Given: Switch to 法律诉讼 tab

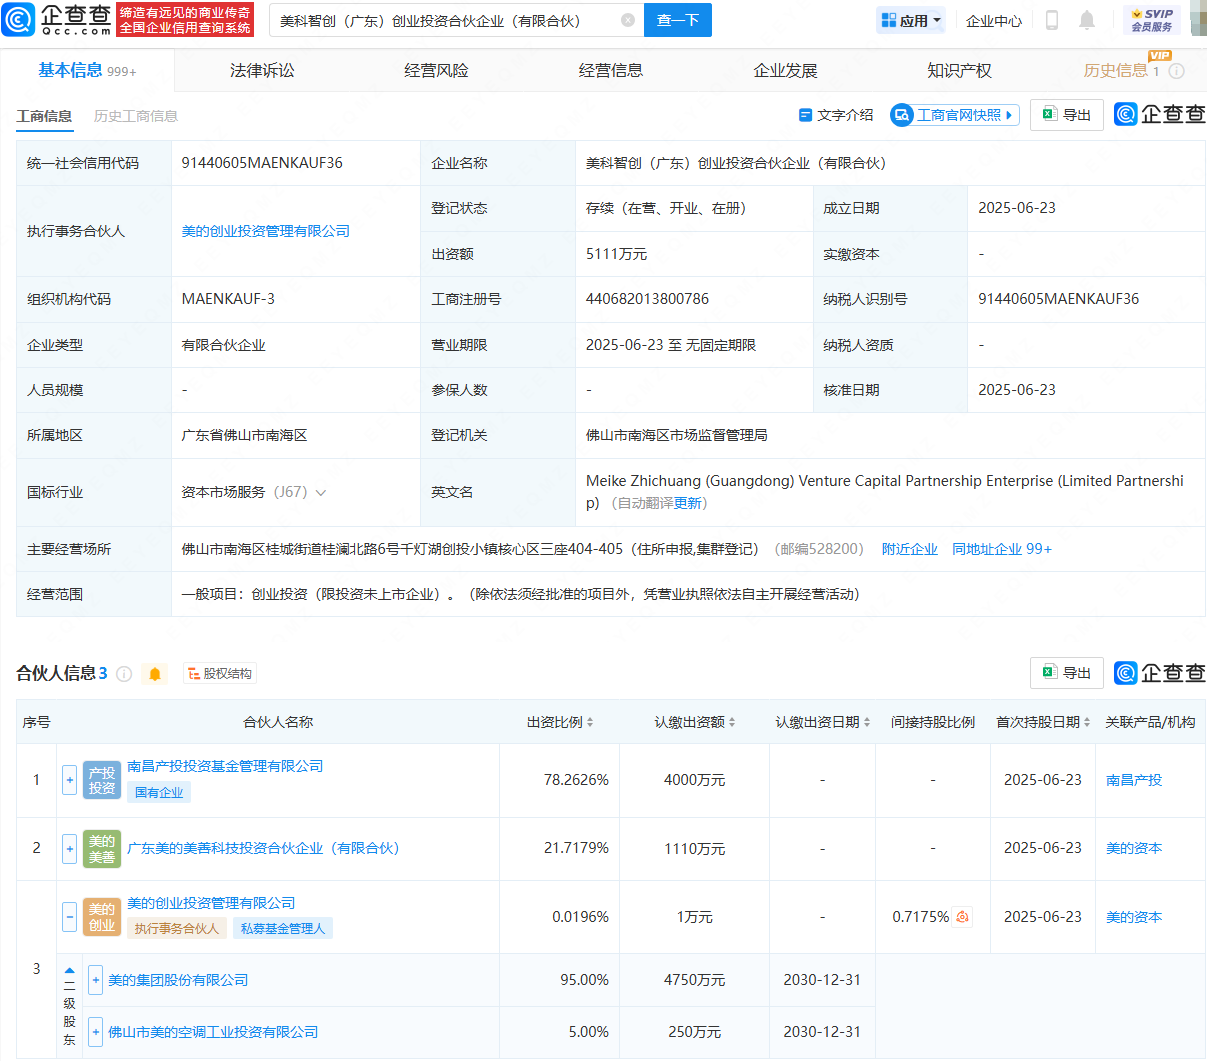Looking at the screenshot, I should [x=262, y=71].
